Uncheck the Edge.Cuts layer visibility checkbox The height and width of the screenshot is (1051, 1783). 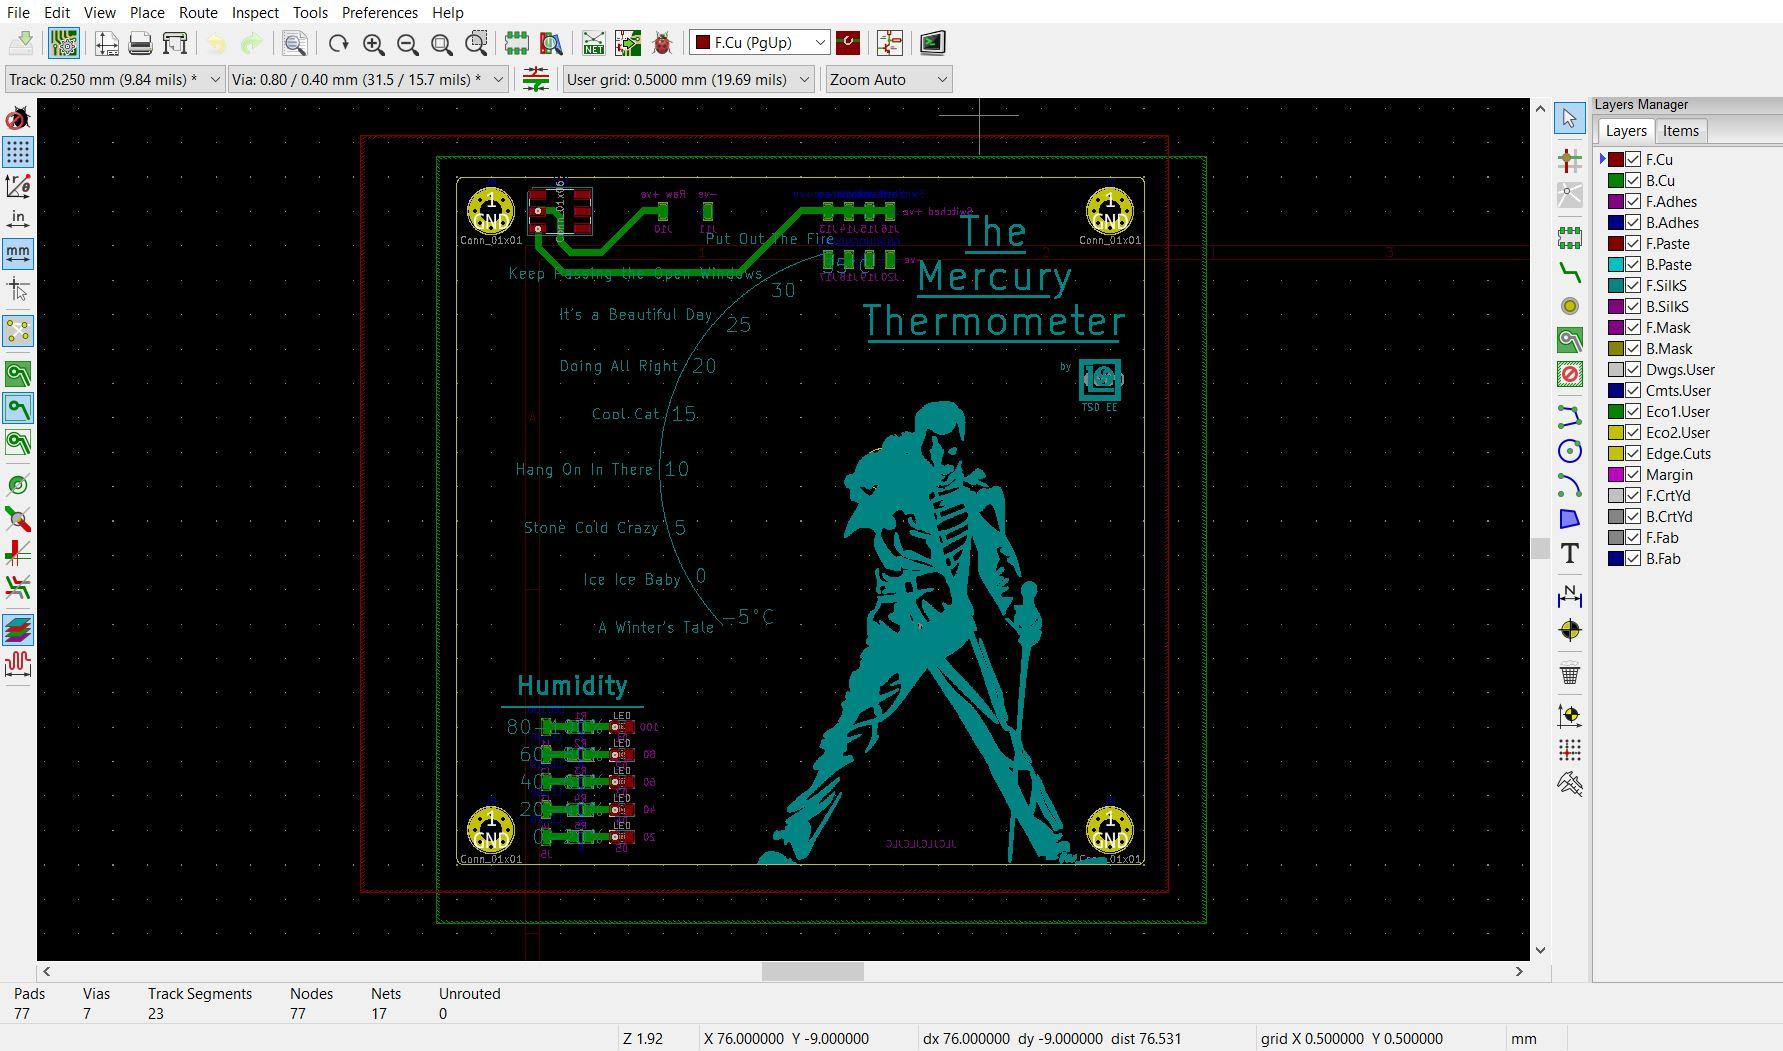(1633, 453)
